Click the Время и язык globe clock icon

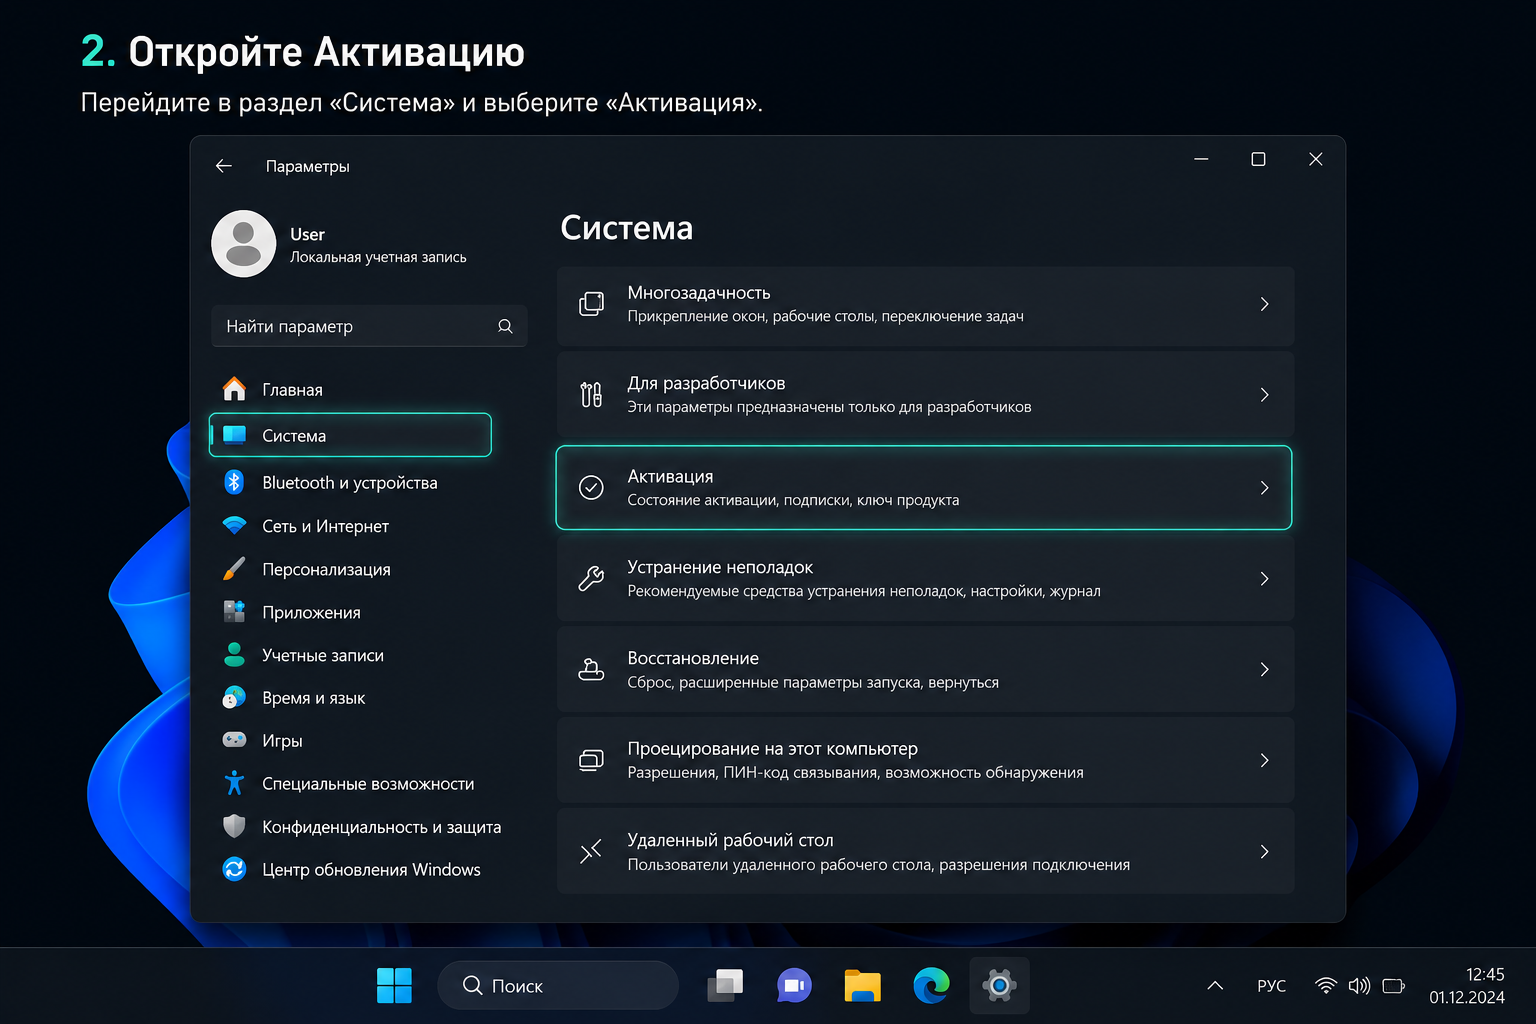(x=234, y=698)
